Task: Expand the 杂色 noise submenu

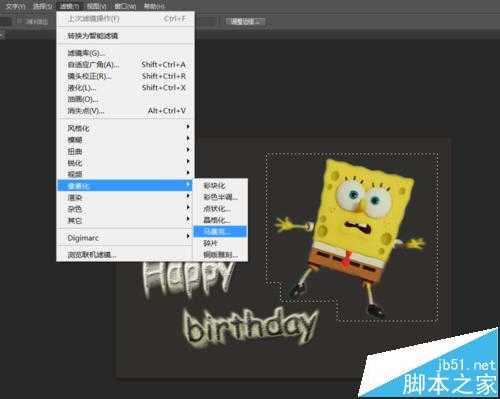Action: click(125, 209)
